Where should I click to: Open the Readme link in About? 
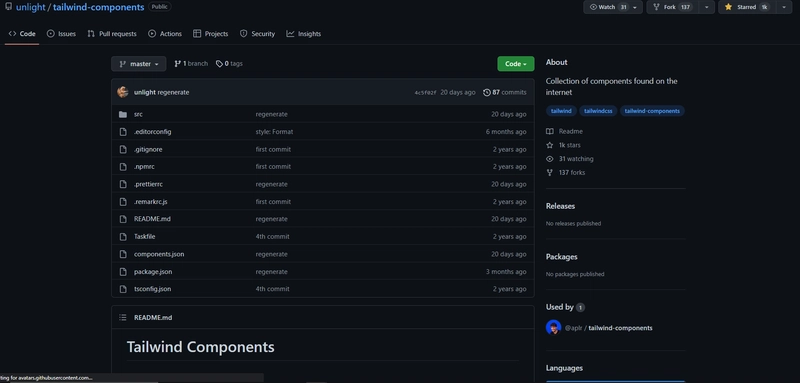564,132
